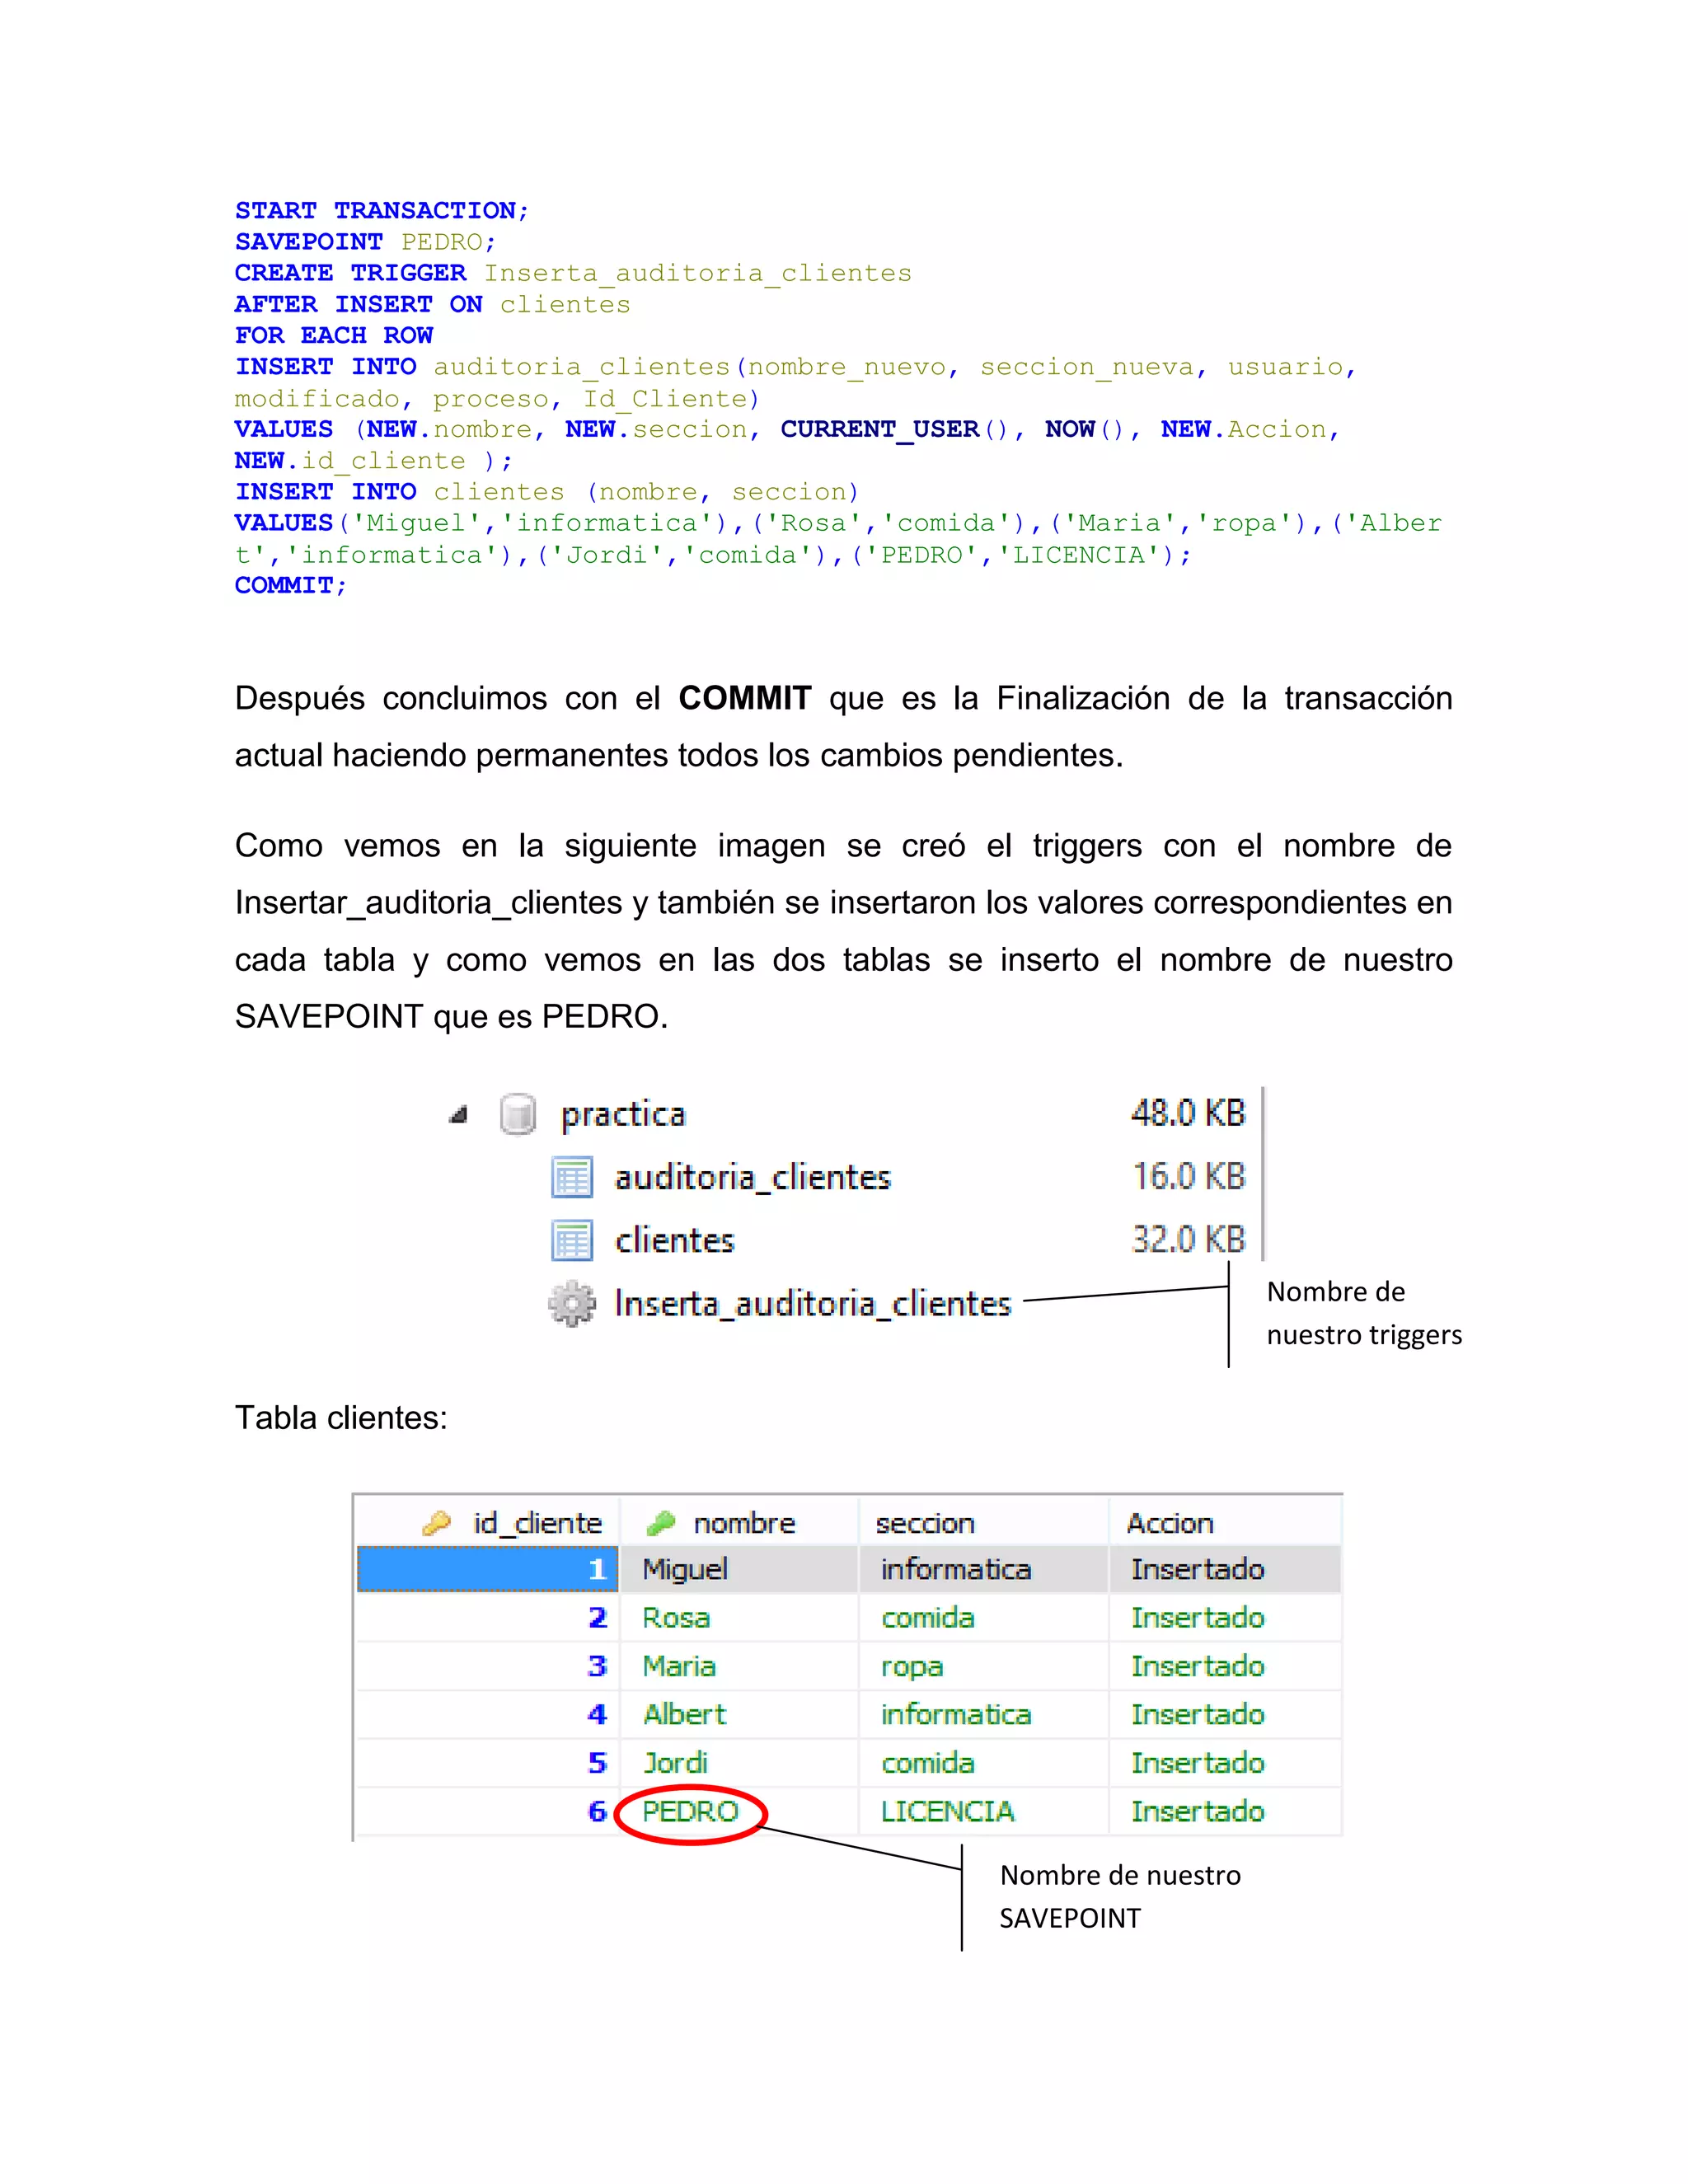The height and width of the screenshot is (2184, 1688).
Task: Click the practica database cylinder icon
Action: click(518, 1114)
